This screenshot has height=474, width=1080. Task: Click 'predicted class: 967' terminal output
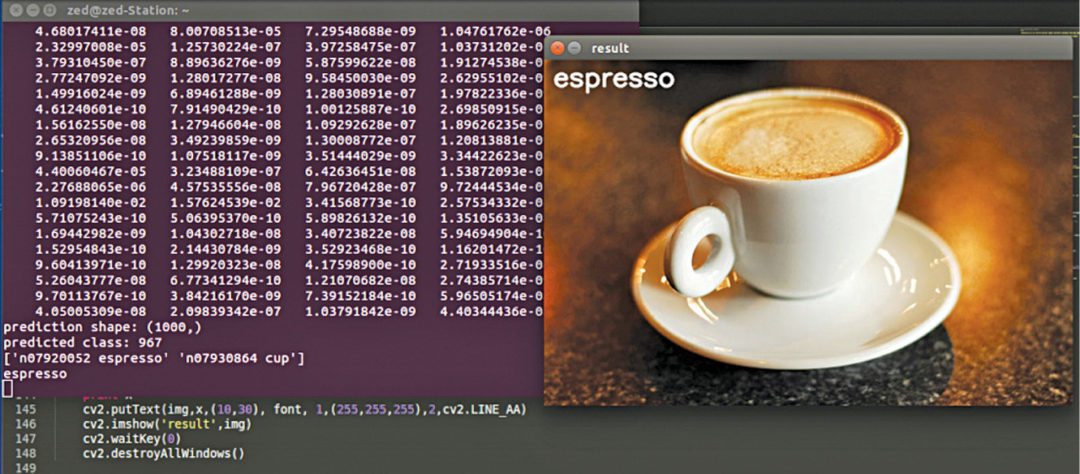click(75, 342)
